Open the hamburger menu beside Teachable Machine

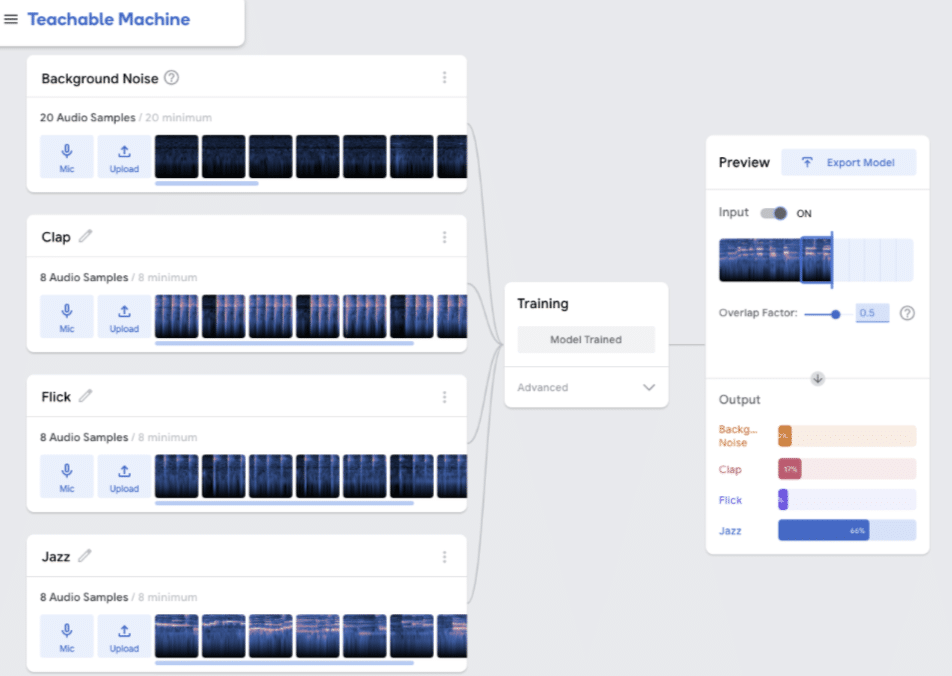click(x=11, y=19)
